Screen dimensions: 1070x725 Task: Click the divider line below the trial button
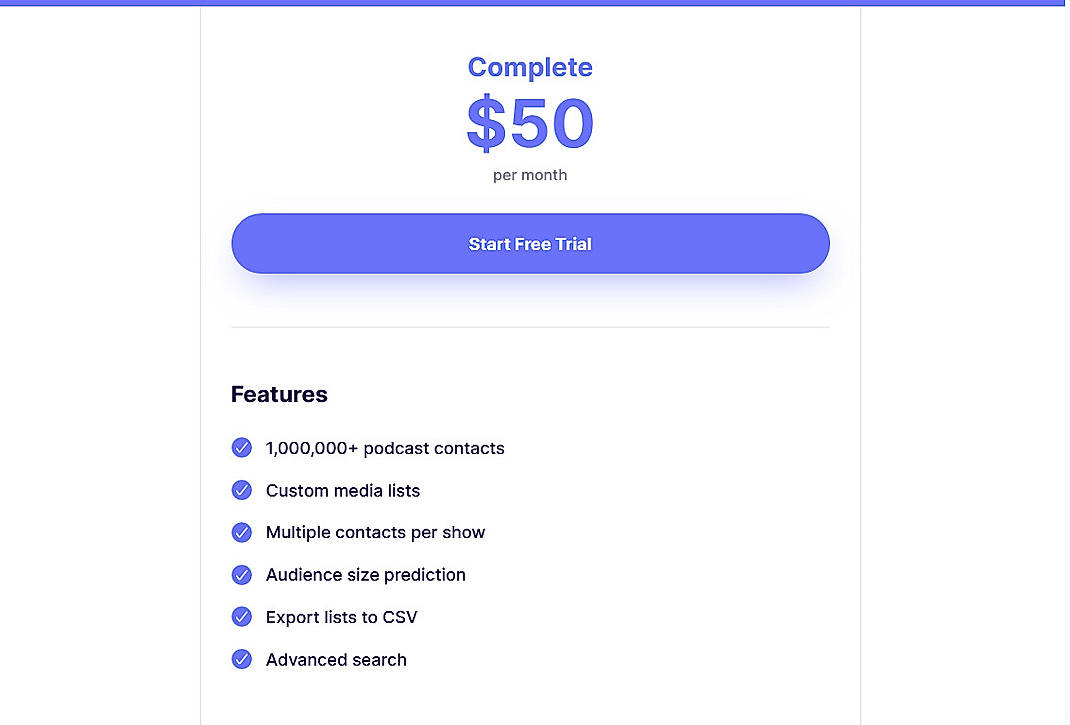point(530,327)
